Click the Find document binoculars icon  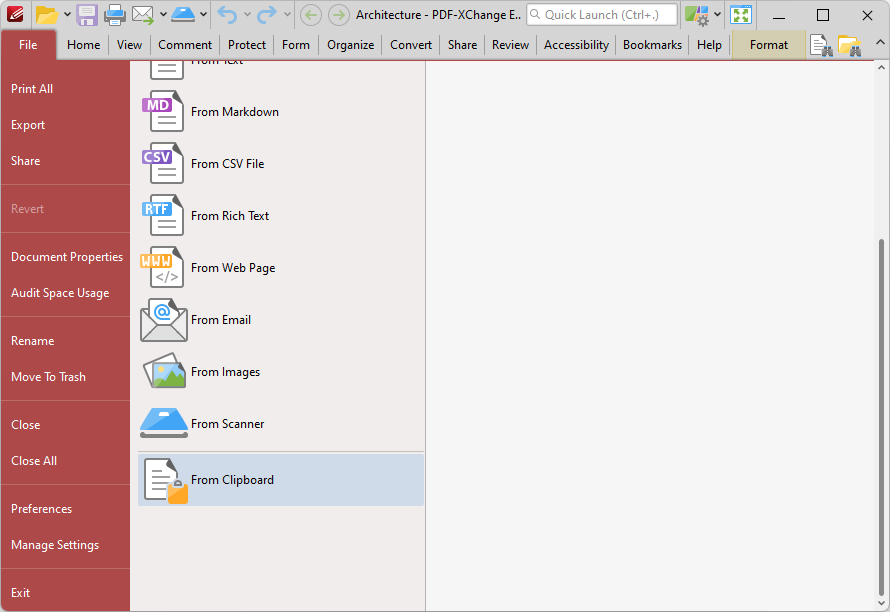821,46
